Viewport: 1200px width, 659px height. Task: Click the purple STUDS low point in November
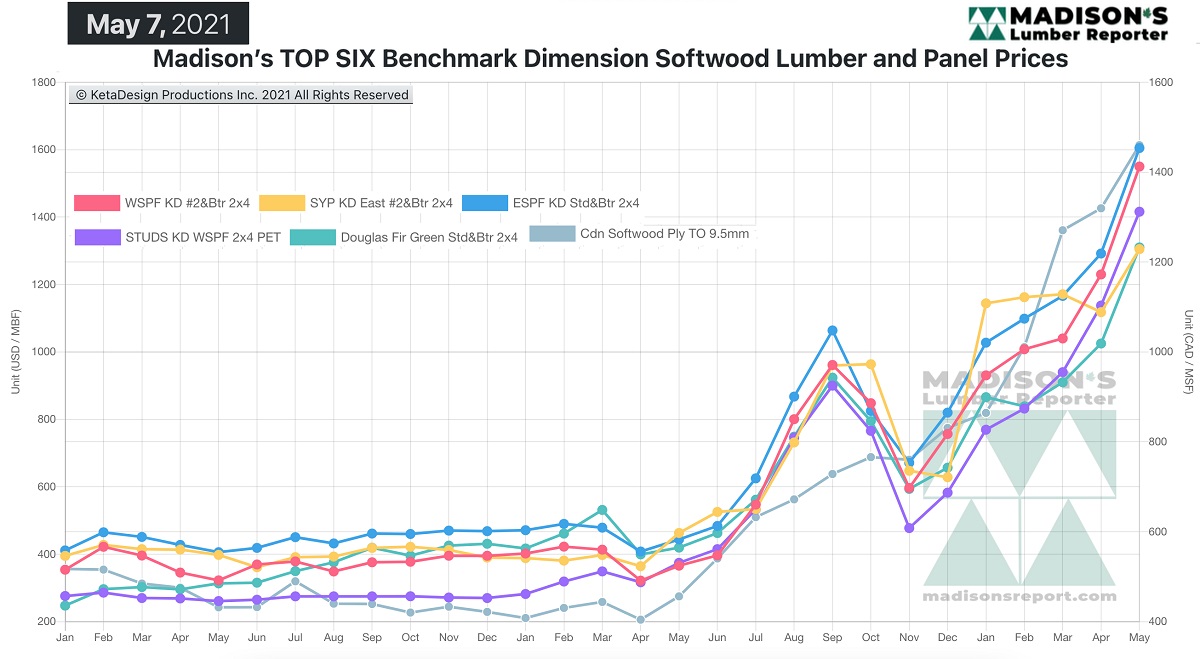click(x=909, y=527)
